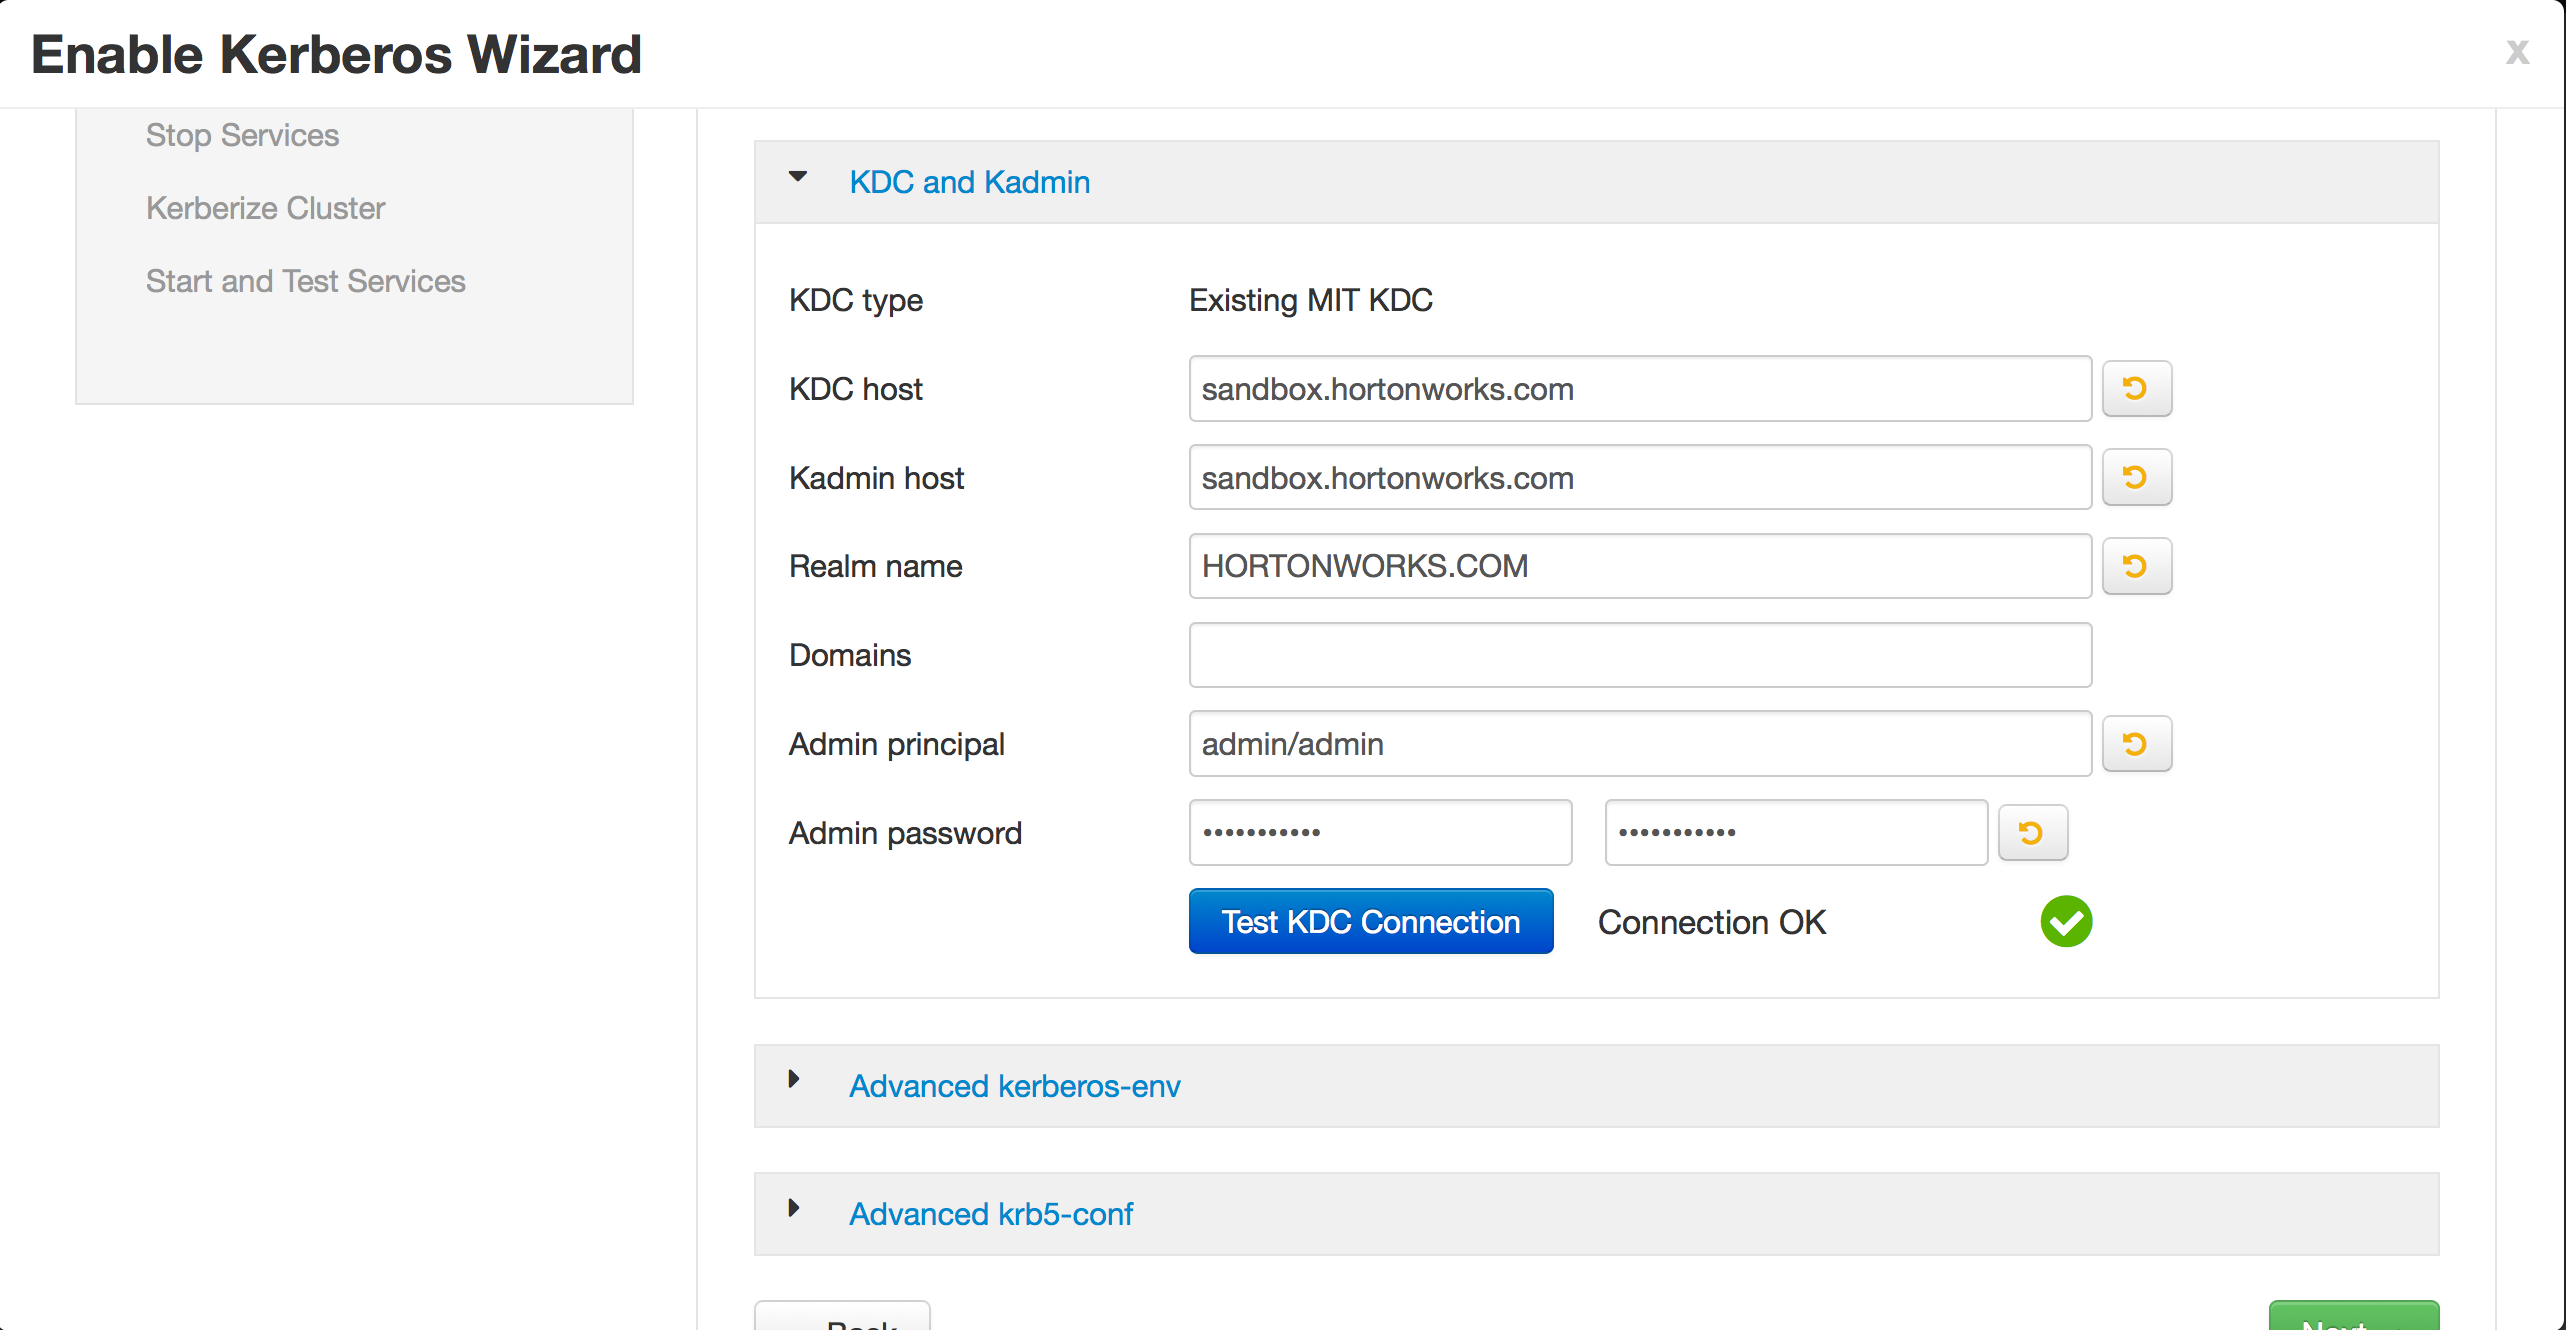2566x1330 pixels.
Task: Collapse the KDC and Kadmin section arrow
Action: [797, 178]
